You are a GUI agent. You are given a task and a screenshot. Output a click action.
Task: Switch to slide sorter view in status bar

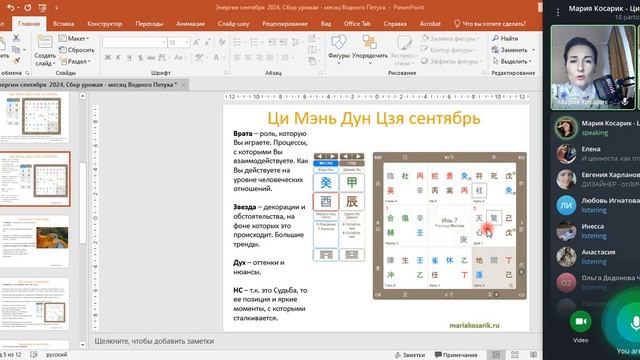[515, 355]
